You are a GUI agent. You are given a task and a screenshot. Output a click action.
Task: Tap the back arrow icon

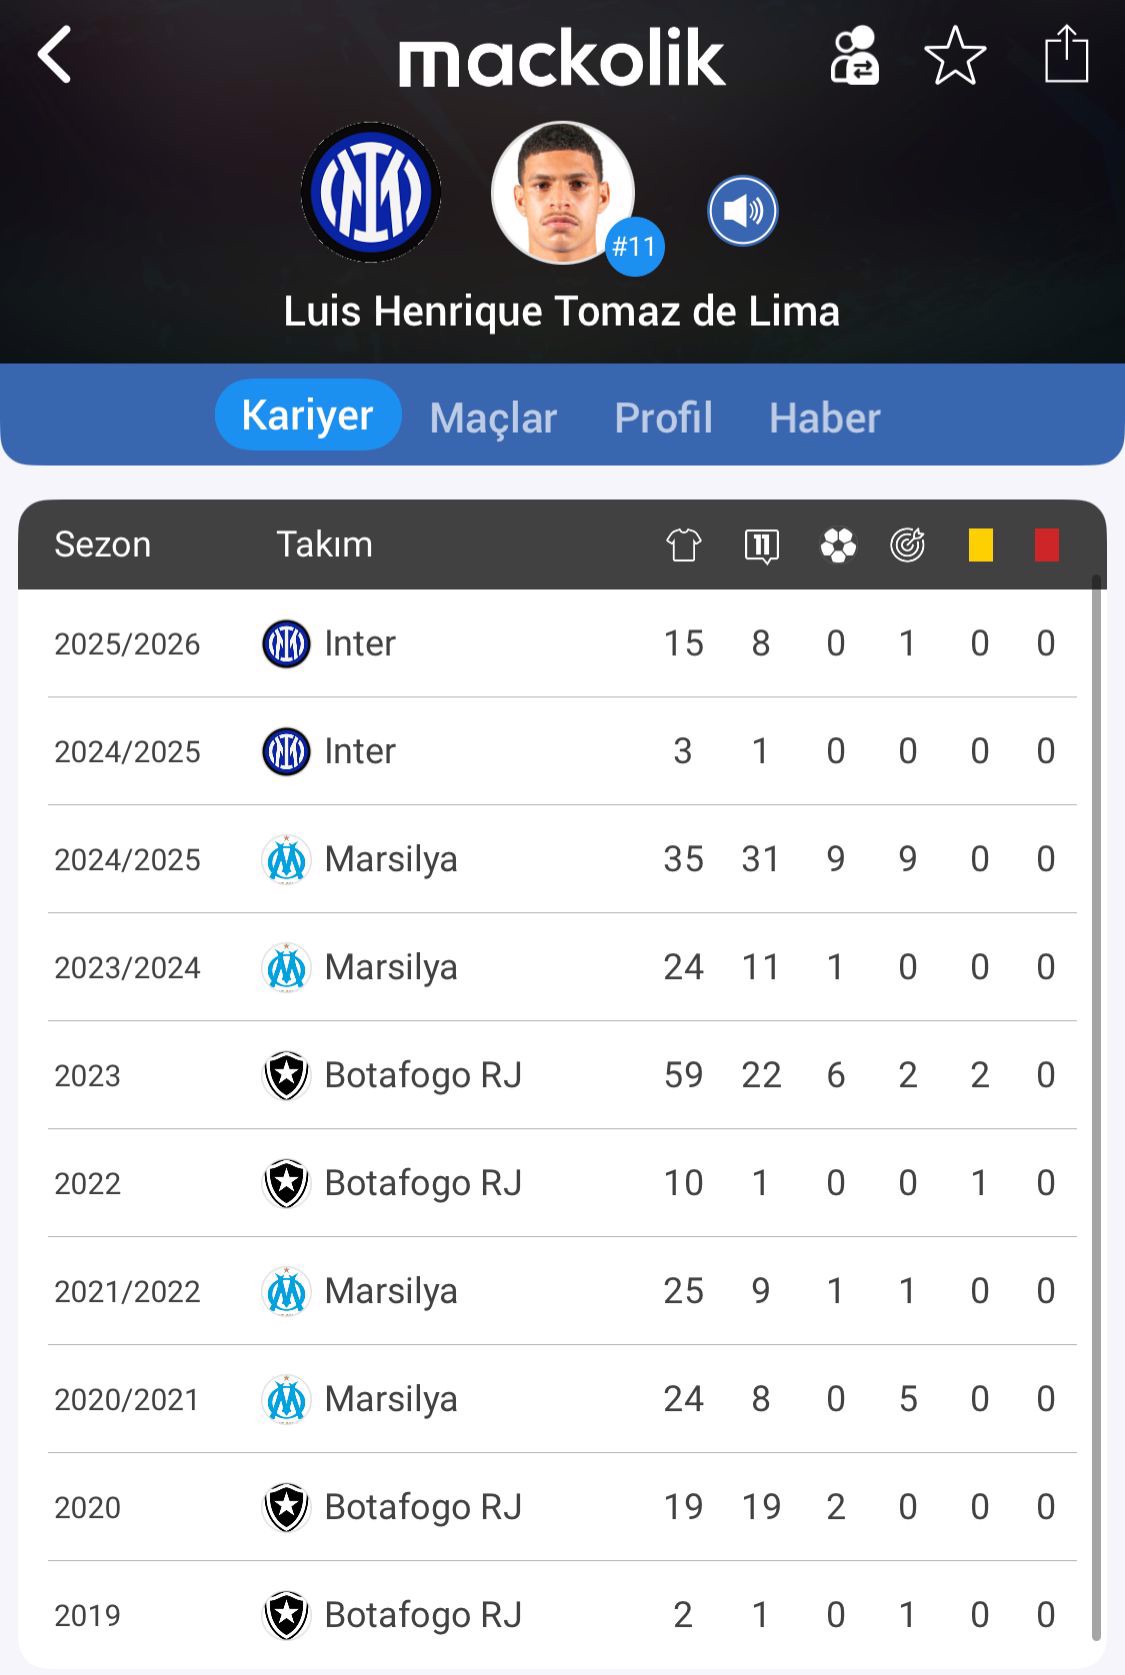pyautogui.click(x=55, y=54)
